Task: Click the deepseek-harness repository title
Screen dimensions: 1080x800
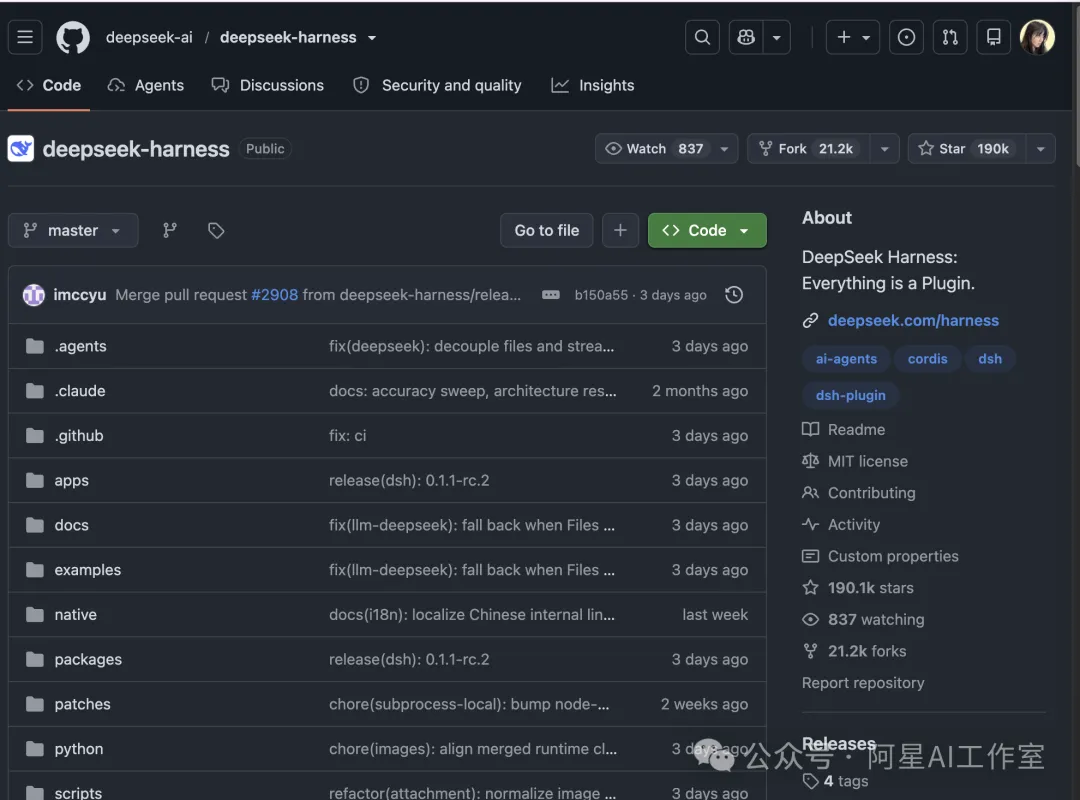Action: (136, 149)
